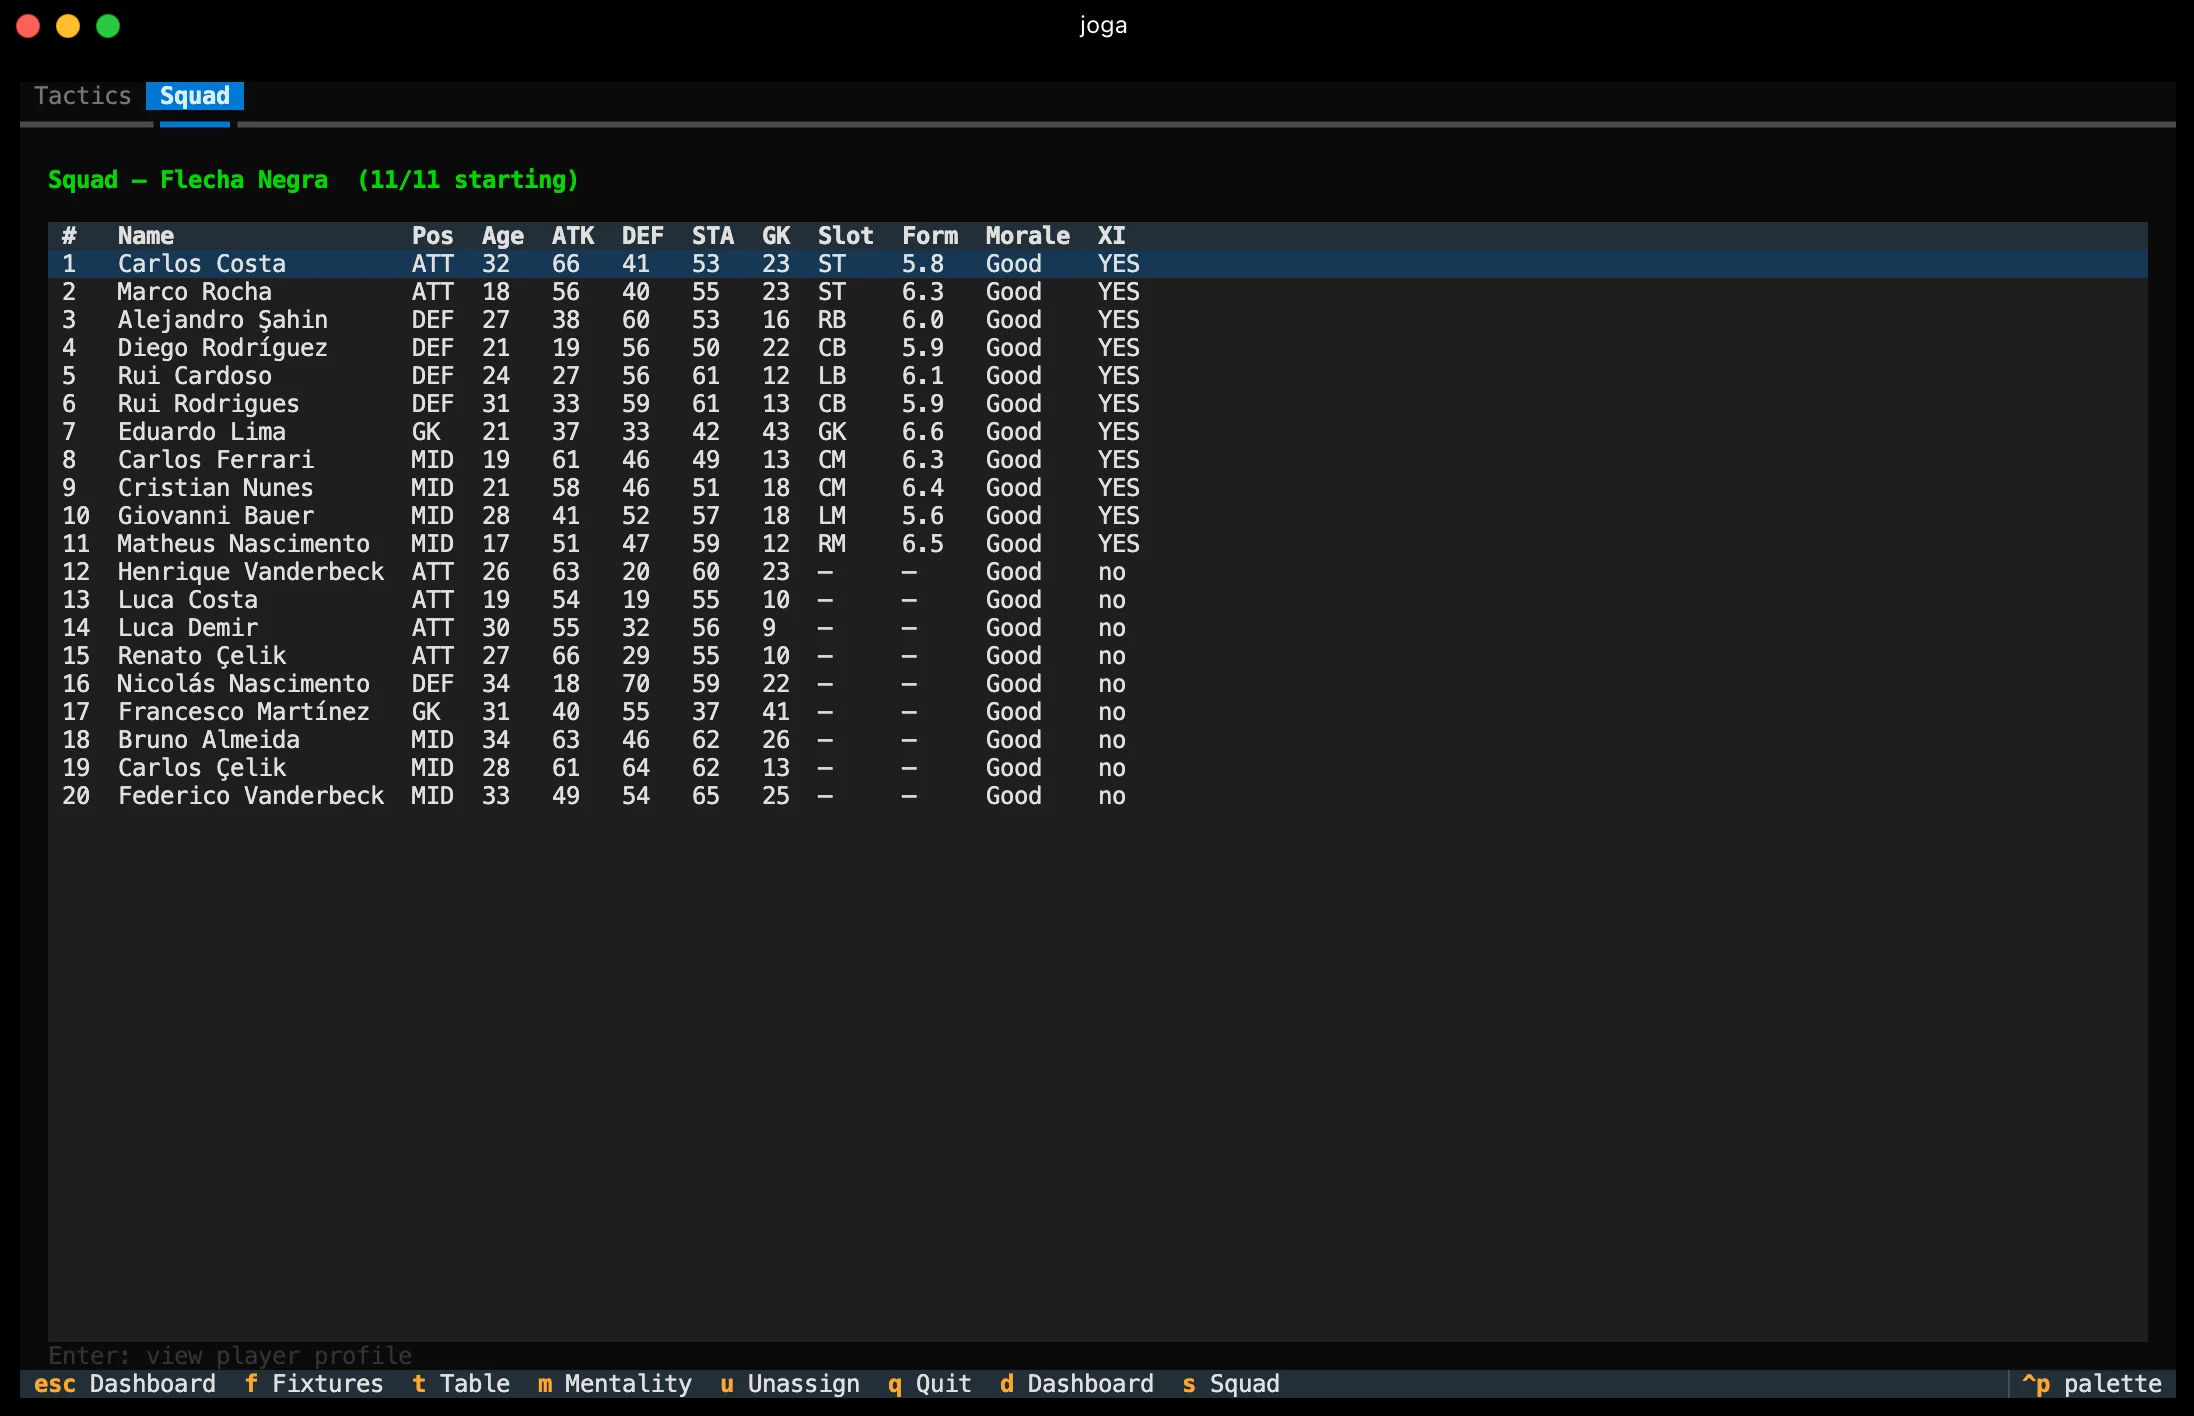
Task: Select Giovanni Bauer player row
Action: click(1097, 516)
